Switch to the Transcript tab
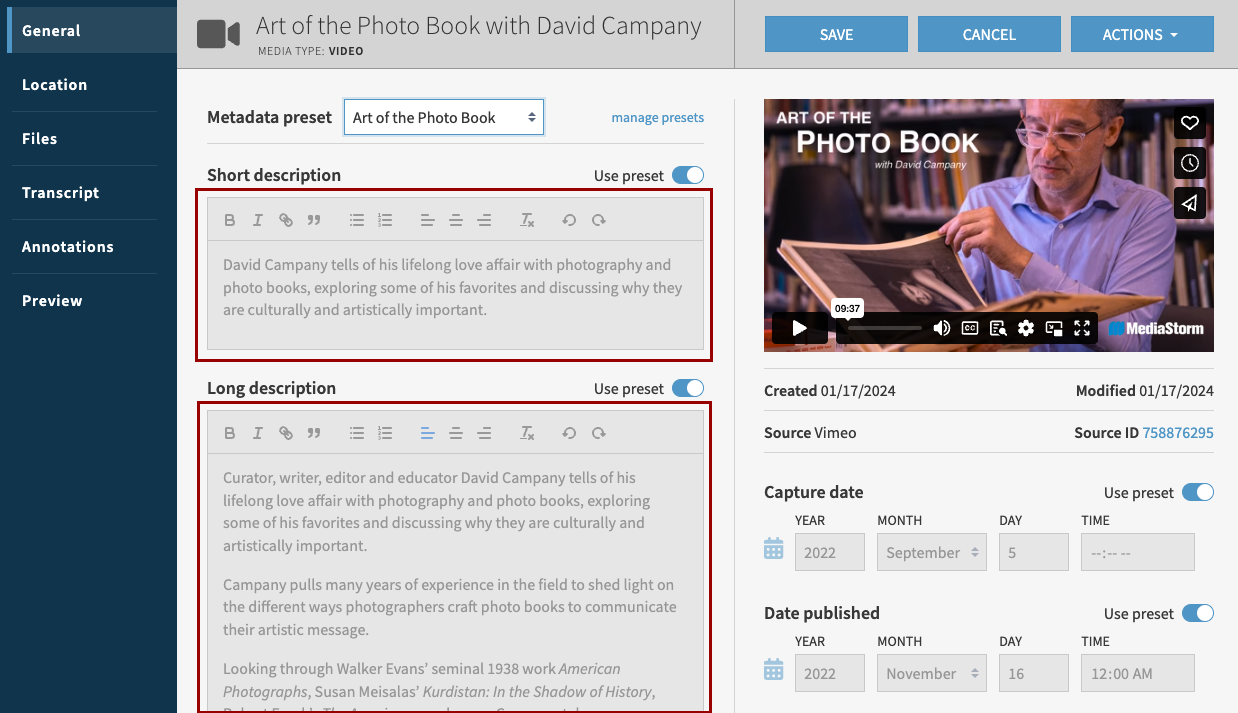 [60, 193]
